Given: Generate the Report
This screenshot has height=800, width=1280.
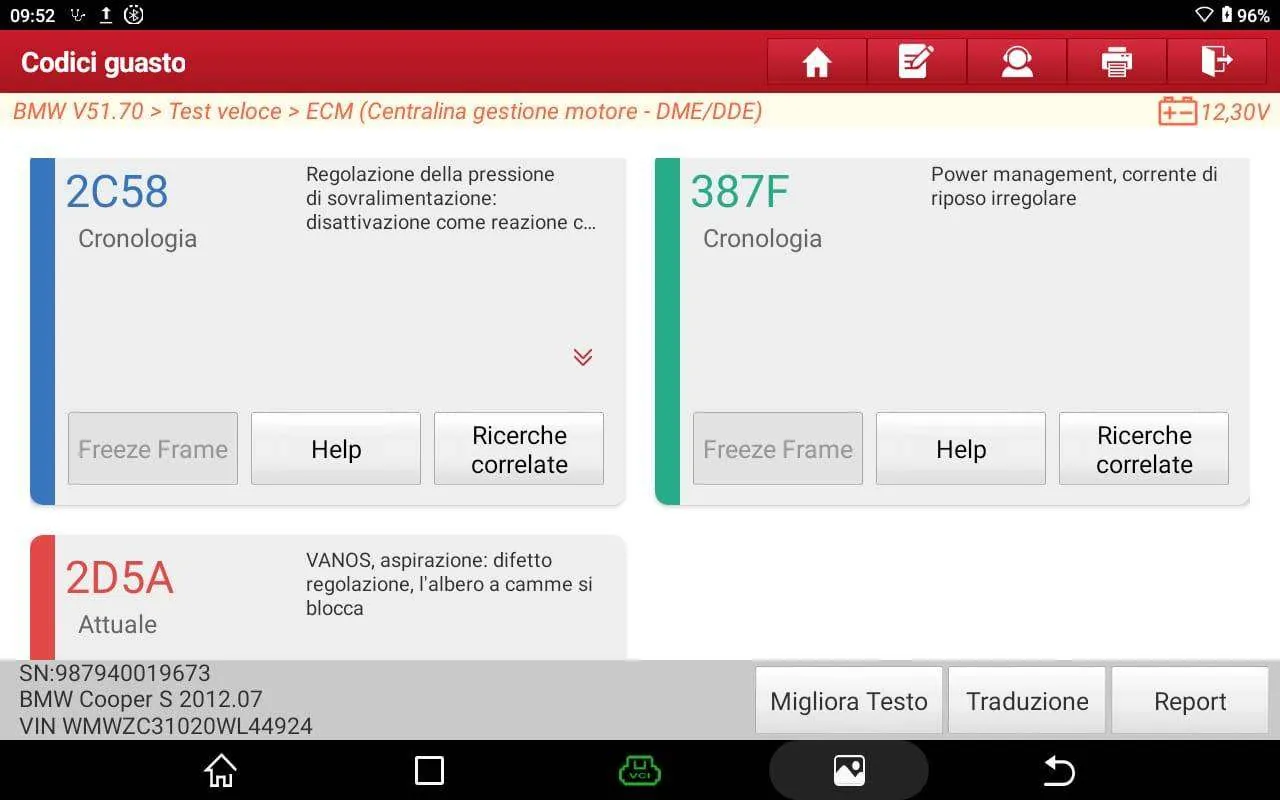Looking at the screenshot, I should [1190, 702].
